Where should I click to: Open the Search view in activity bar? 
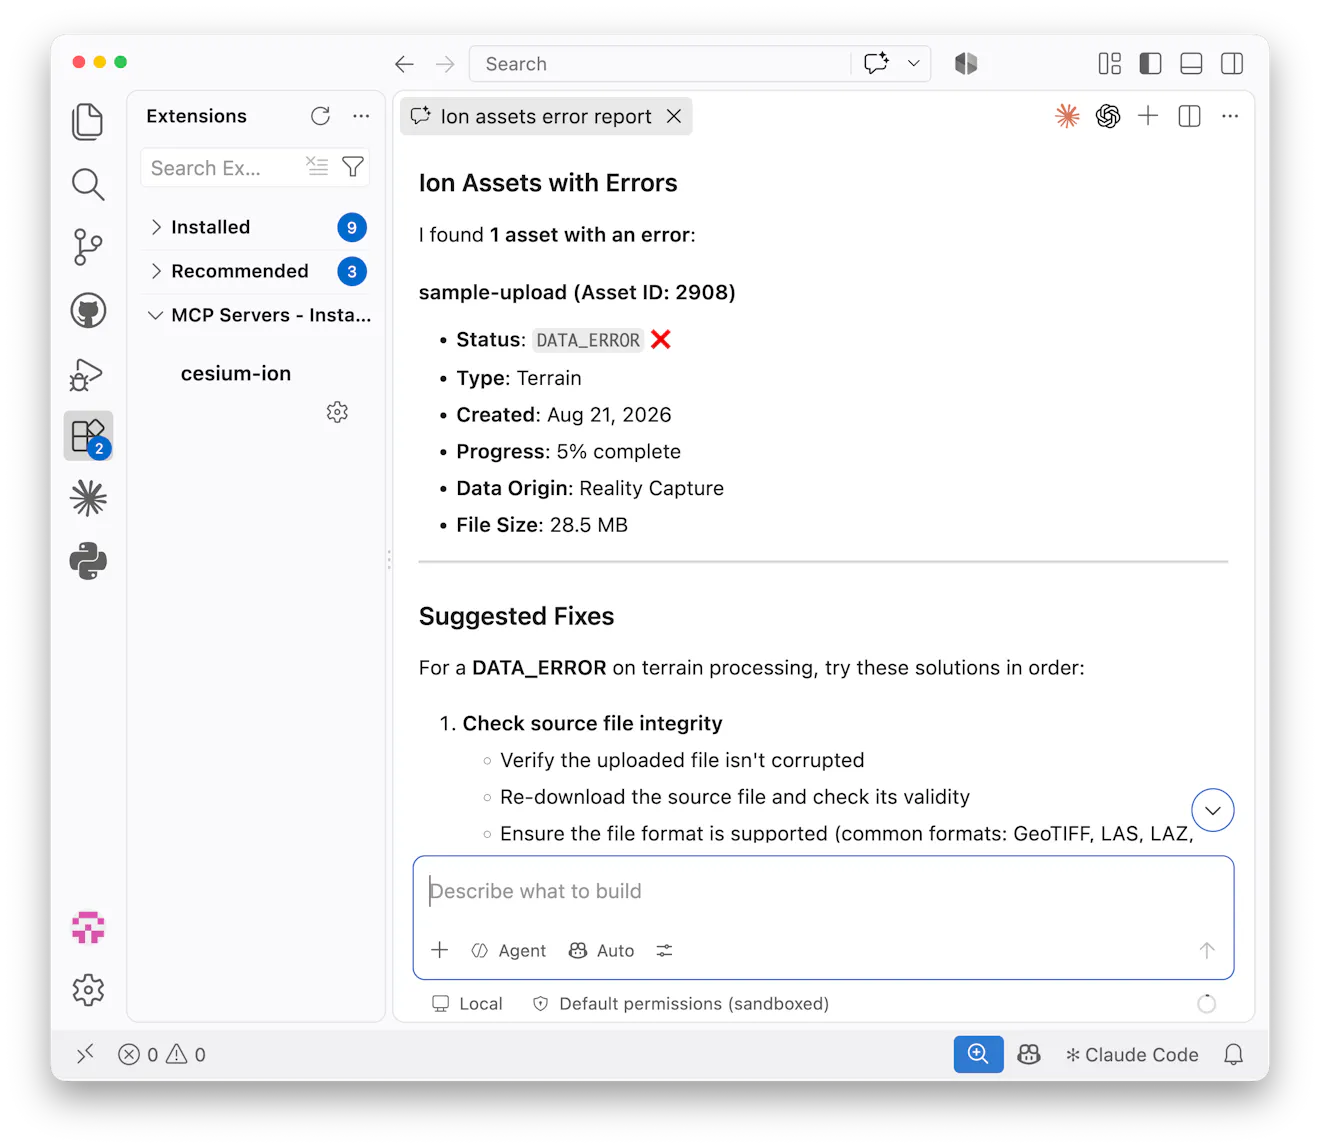click(88, 184)
